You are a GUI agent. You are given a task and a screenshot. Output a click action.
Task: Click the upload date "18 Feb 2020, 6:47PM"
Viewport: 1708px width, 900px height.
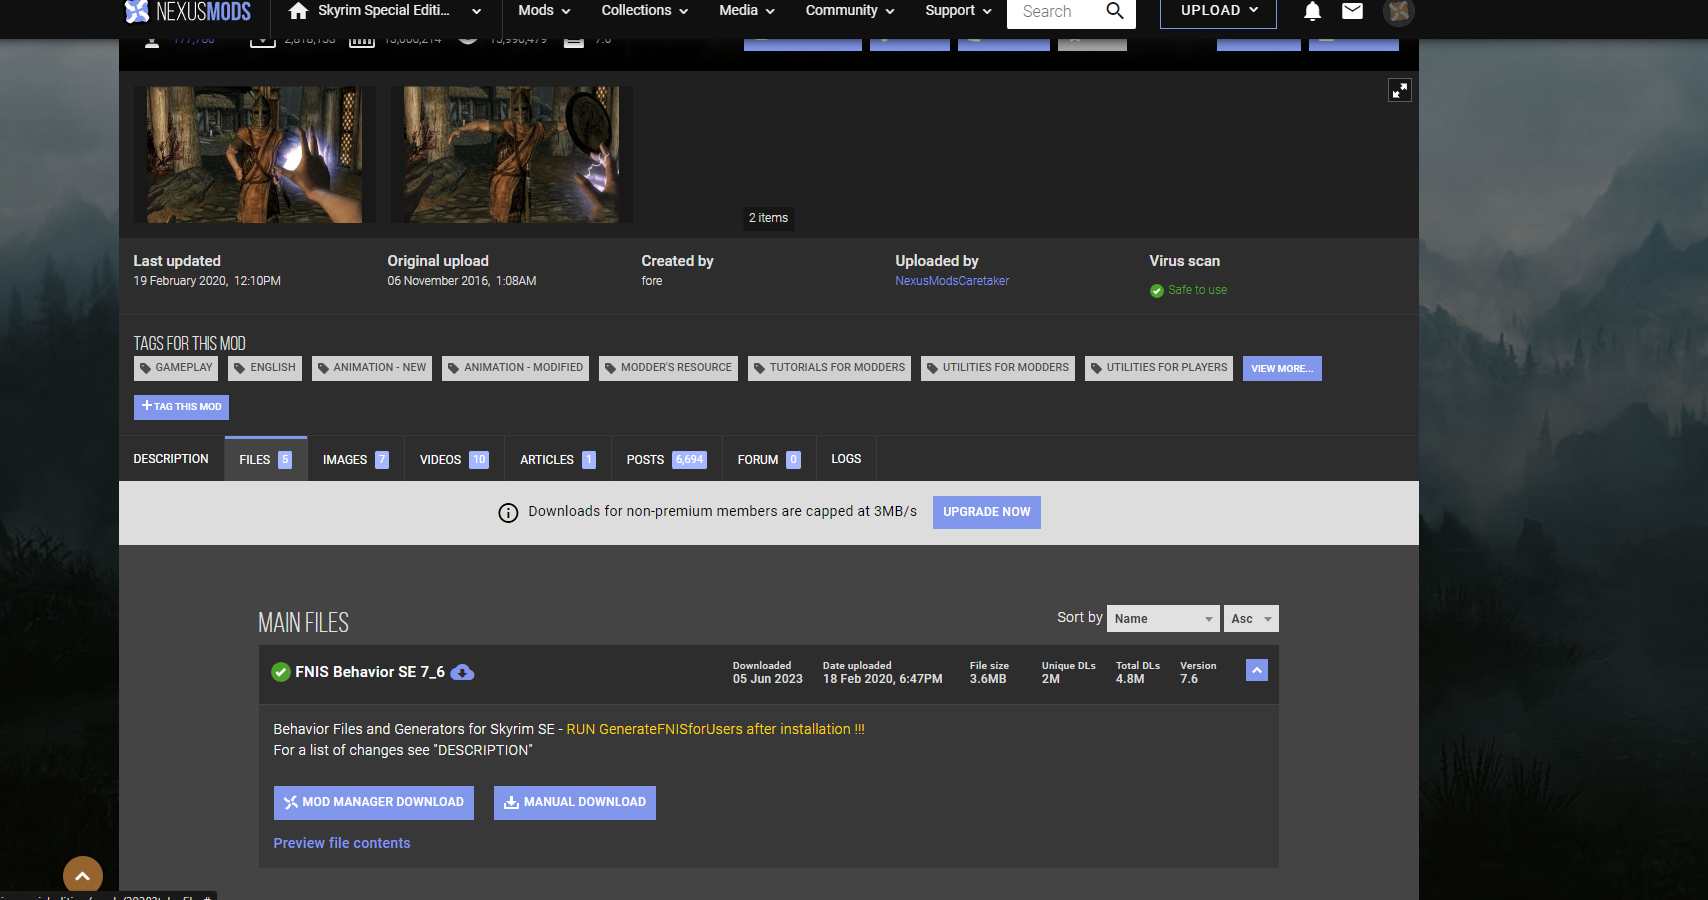pyautogui.click(x=883, y=679)
